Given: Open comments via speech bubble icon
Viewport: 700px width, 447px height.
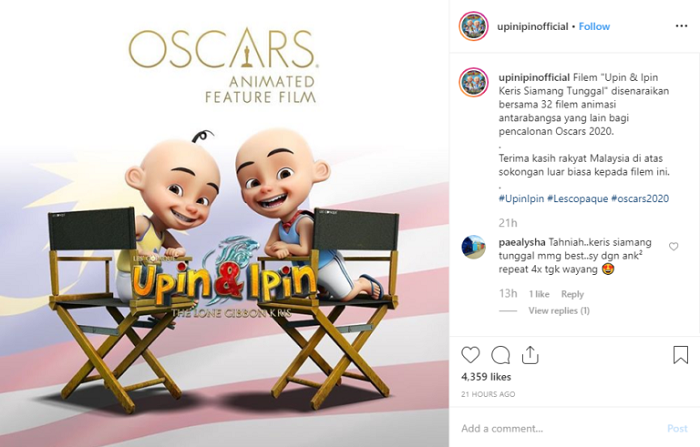Looking at the screenshot, I should [500, 355].
